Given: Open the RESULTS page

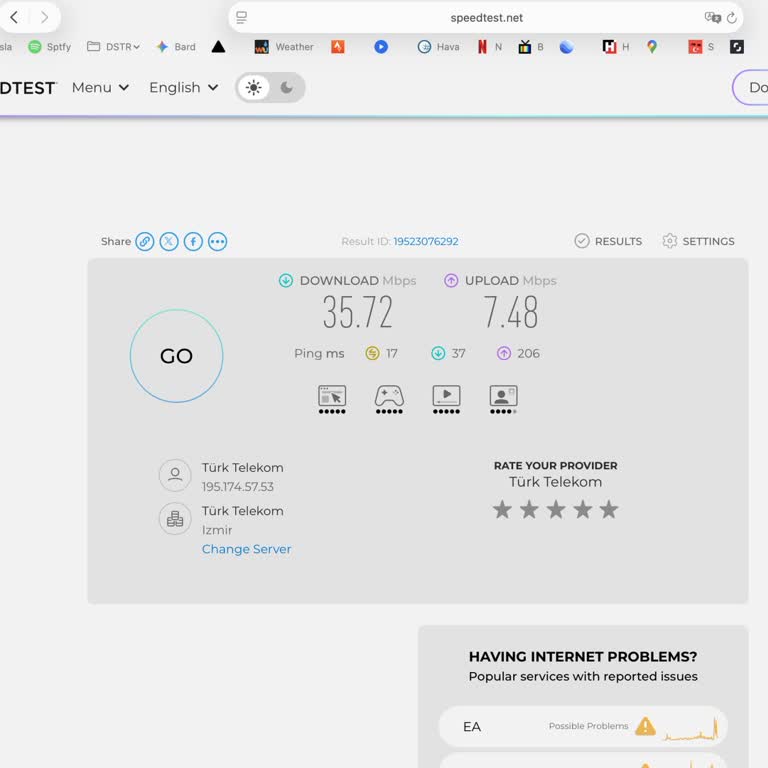Looking at the screenshot, I should [608, 241].
